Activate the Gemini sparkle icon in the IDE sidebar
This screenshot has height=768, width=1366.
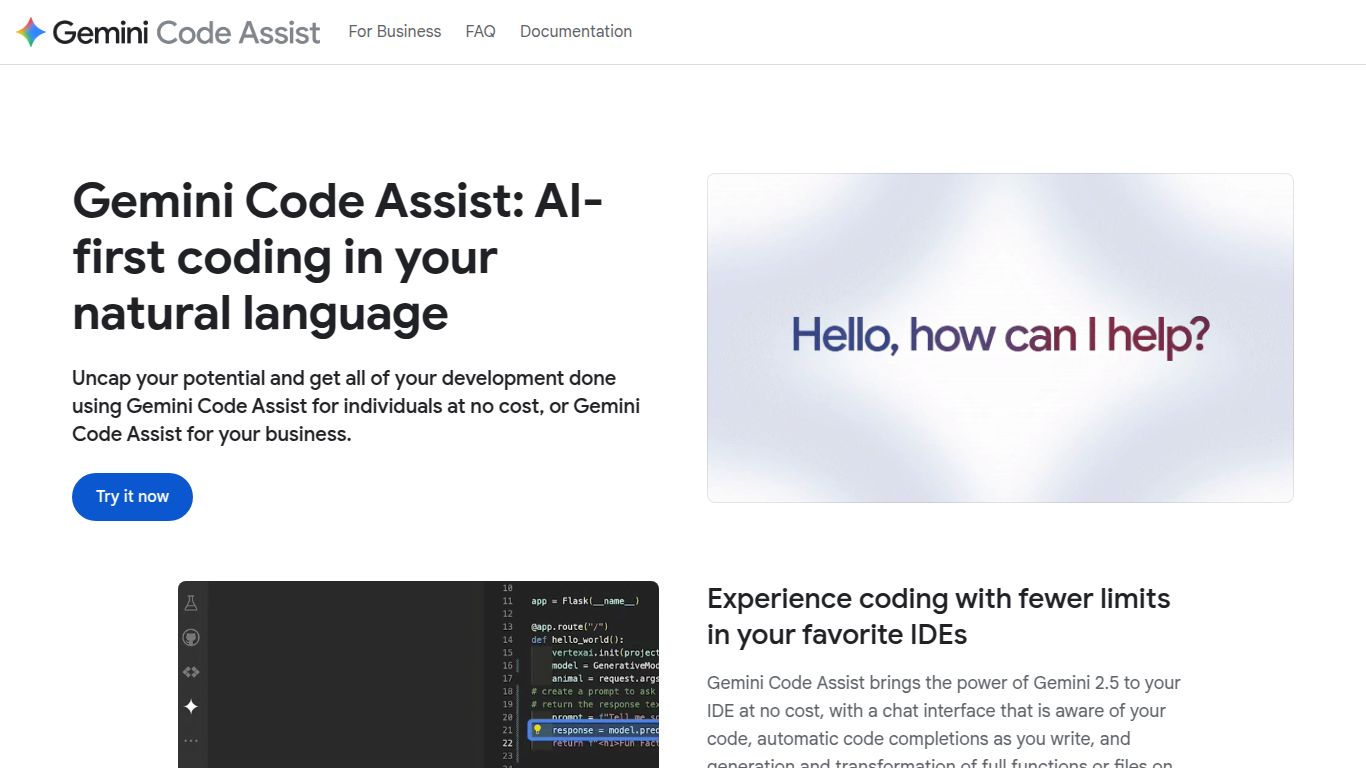coord(190,706)
